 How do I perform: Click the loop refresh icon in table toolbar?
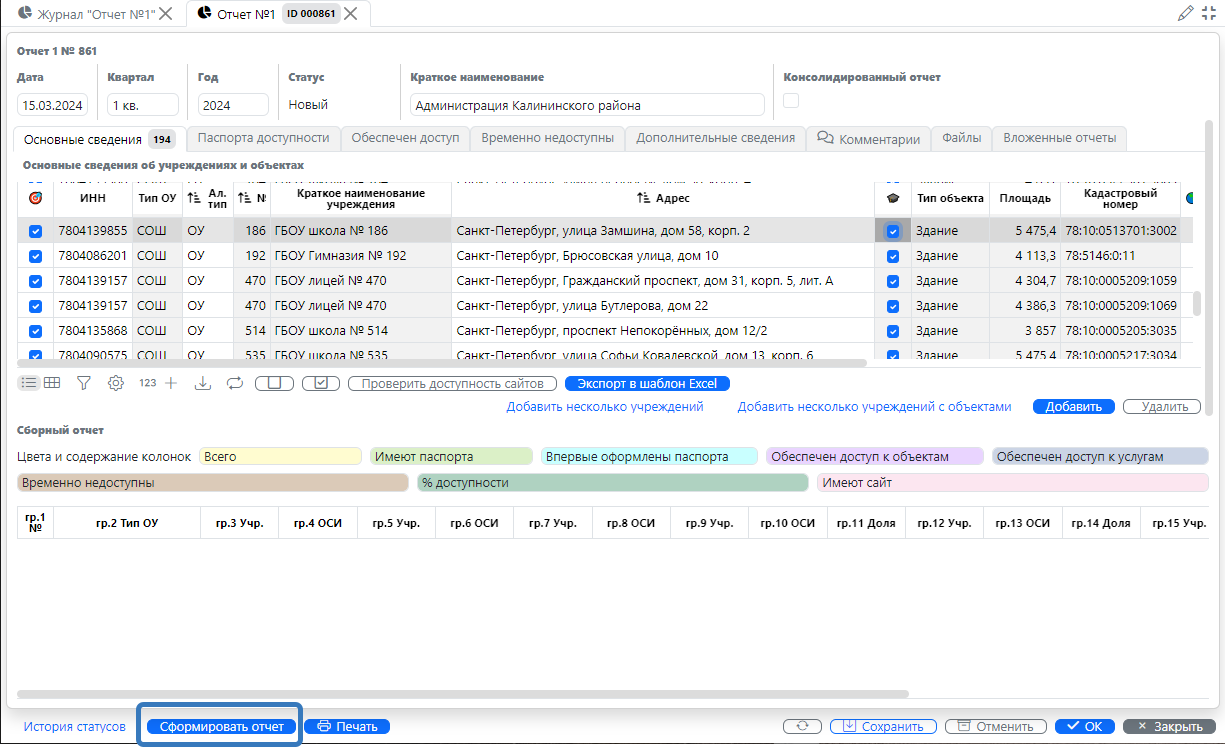(235, 383)
